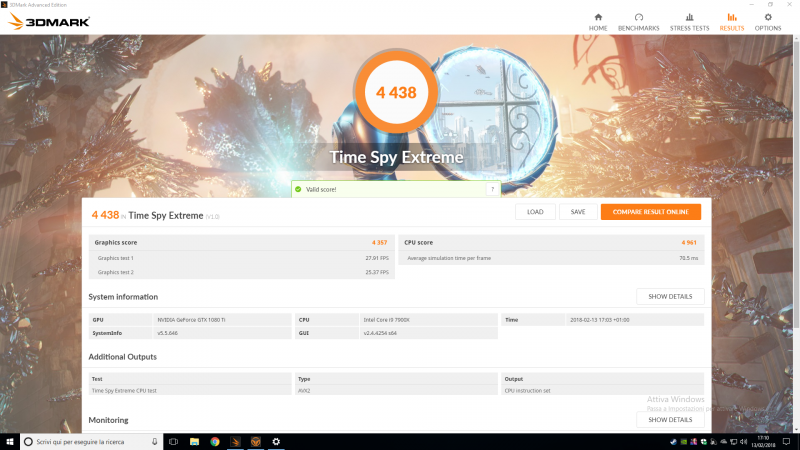Click the Cortana microphone icon

point(153,441)
